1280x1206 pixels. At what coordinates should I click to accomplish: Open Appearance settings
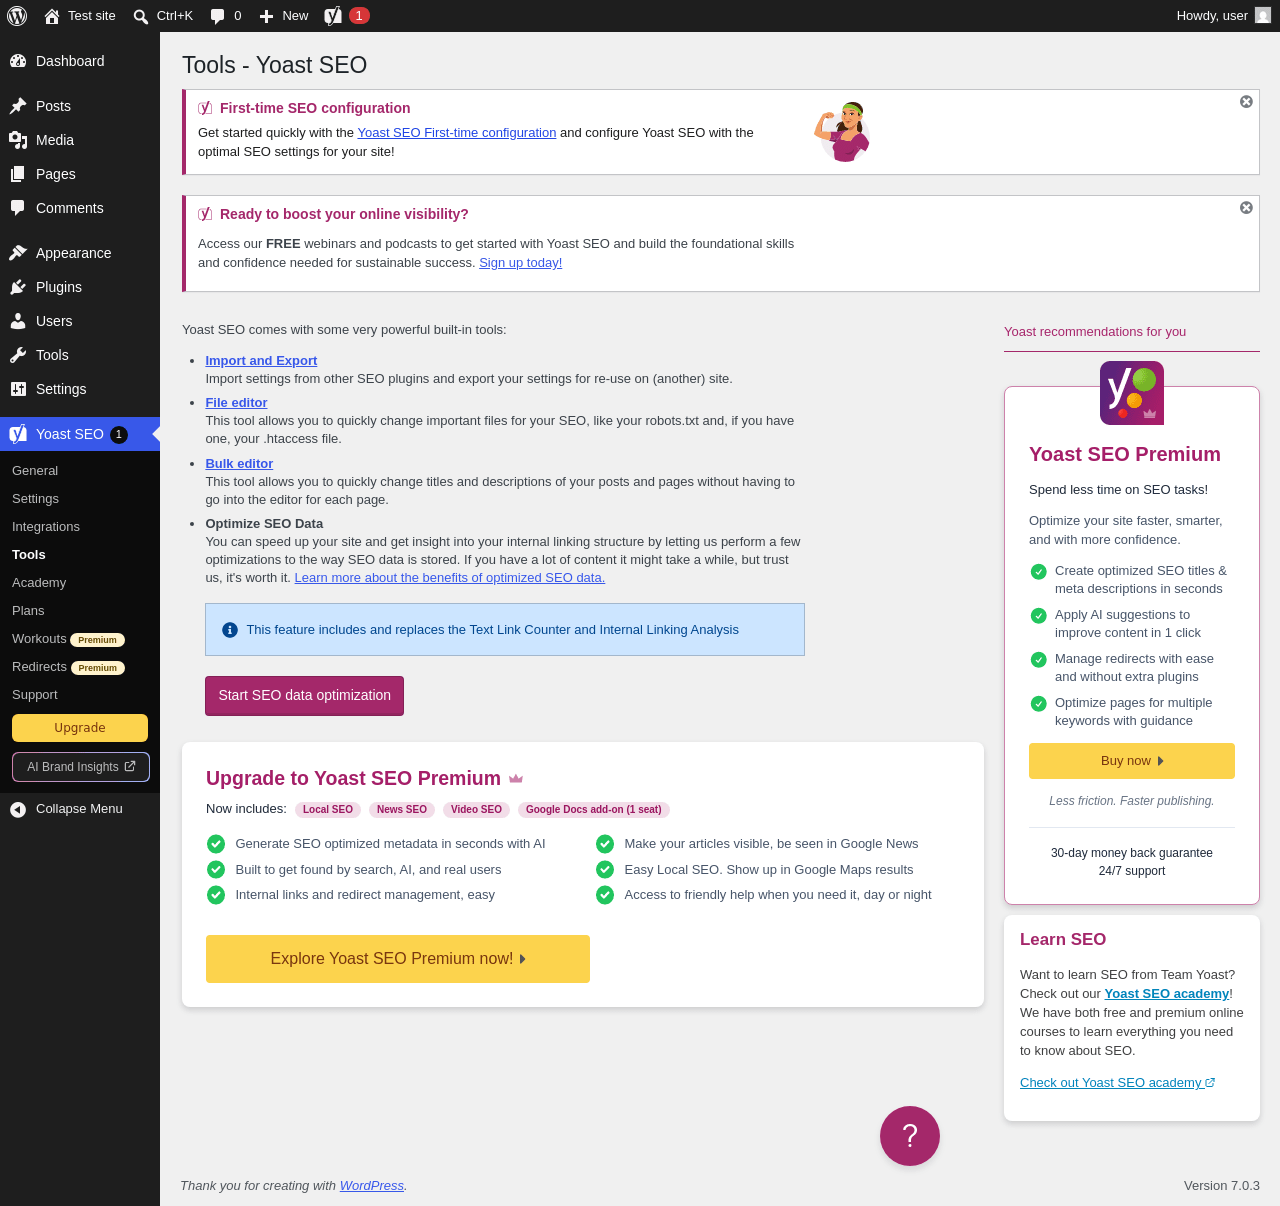pos(80,253)
